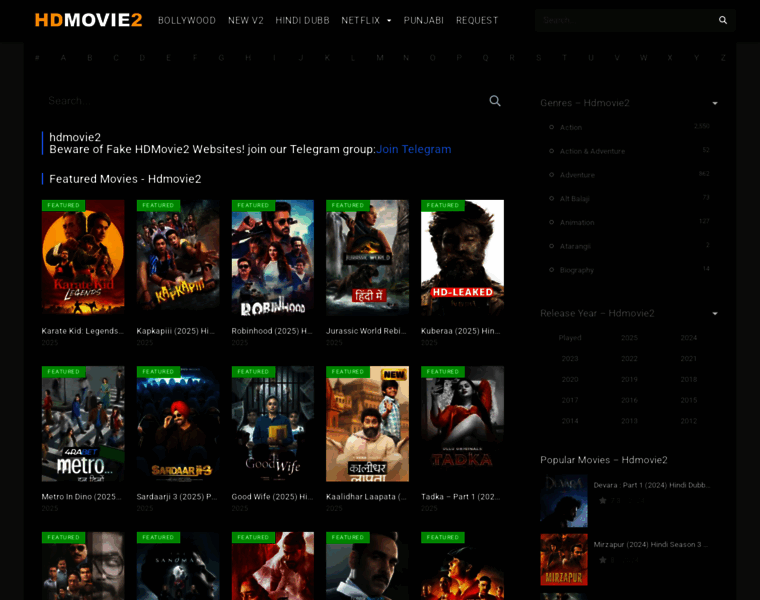Filter by release year 2017

coord(570,400)
